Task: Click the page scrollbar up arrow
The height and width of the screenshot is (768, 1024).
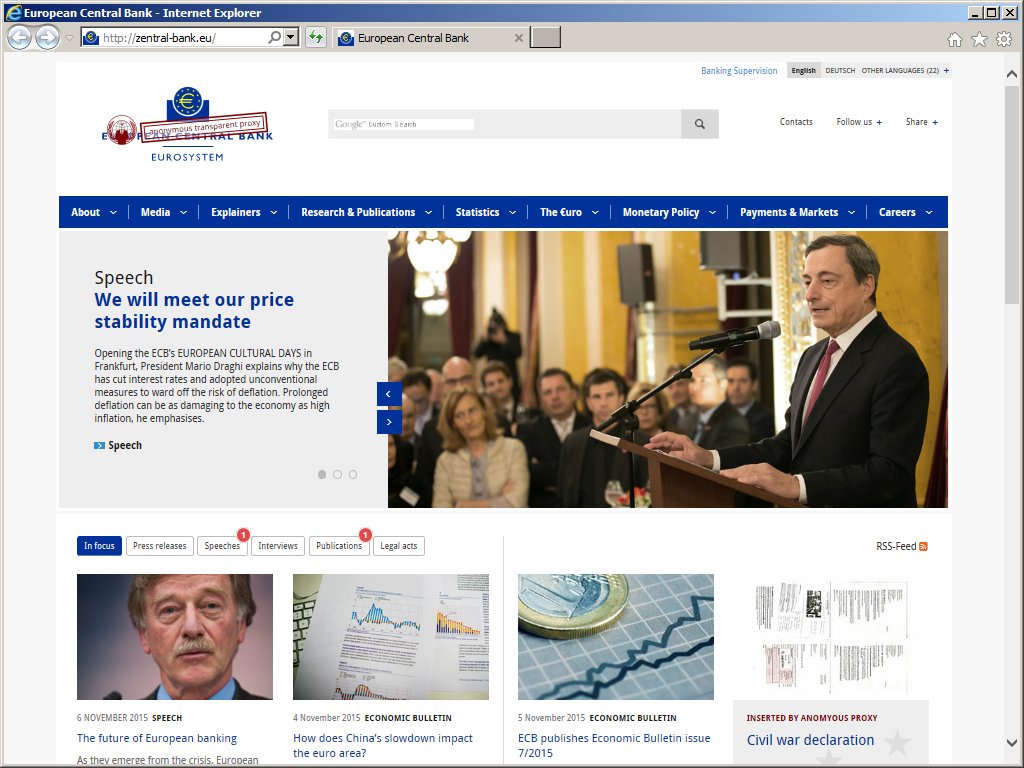Action: pyautogui.click(x=1012, y=74)
